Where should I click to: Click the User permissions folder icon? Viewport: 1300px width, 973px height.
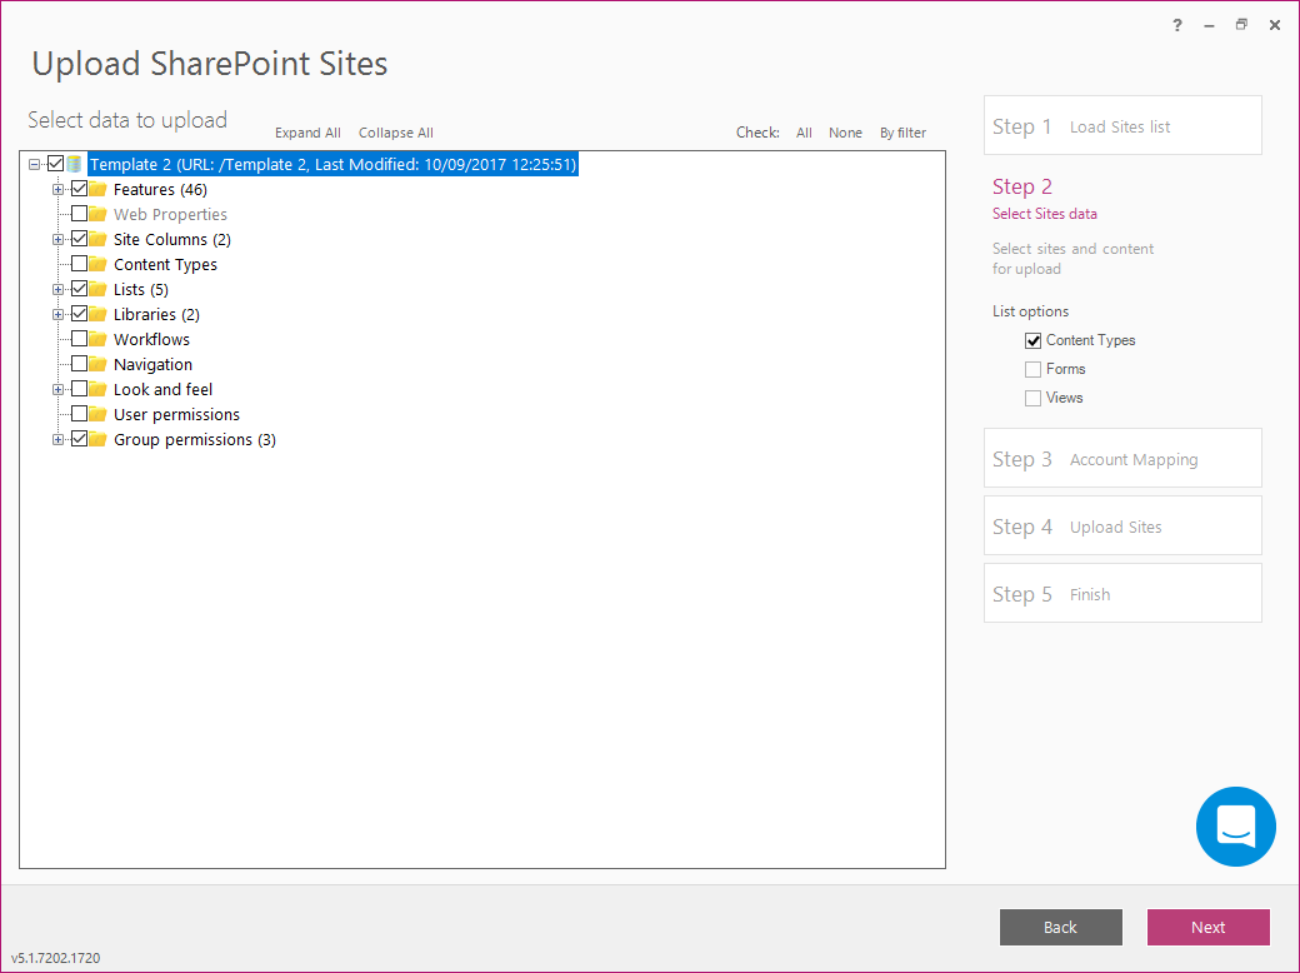click(98, 414)
